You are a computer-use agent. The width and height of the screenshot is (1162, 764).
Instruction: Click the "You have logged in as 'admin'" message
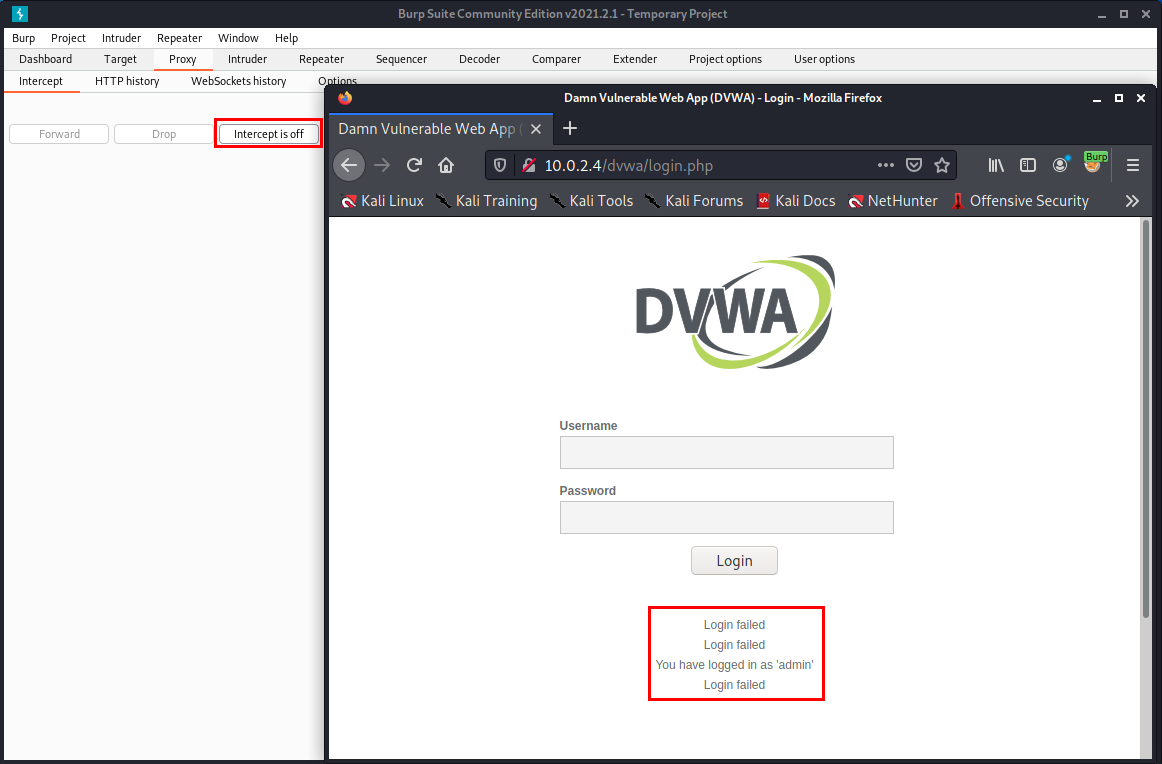pos(734,665)
